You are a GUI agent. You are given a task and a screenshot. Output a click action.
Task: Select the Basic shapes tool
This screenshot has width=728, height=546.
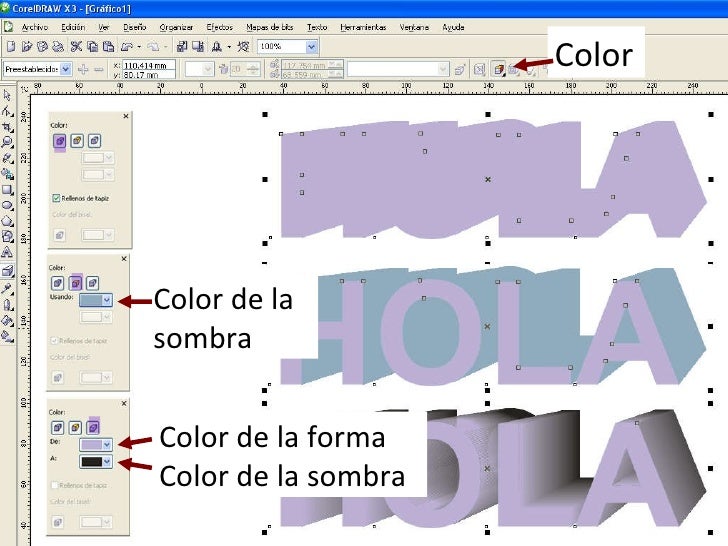(x=7, y=237)
